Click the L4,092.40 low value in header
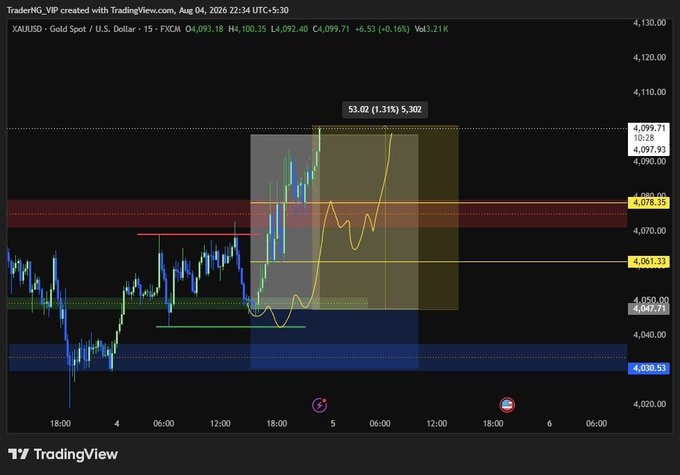This screenshot has height=475, width=680. click(x=289, y=29)
